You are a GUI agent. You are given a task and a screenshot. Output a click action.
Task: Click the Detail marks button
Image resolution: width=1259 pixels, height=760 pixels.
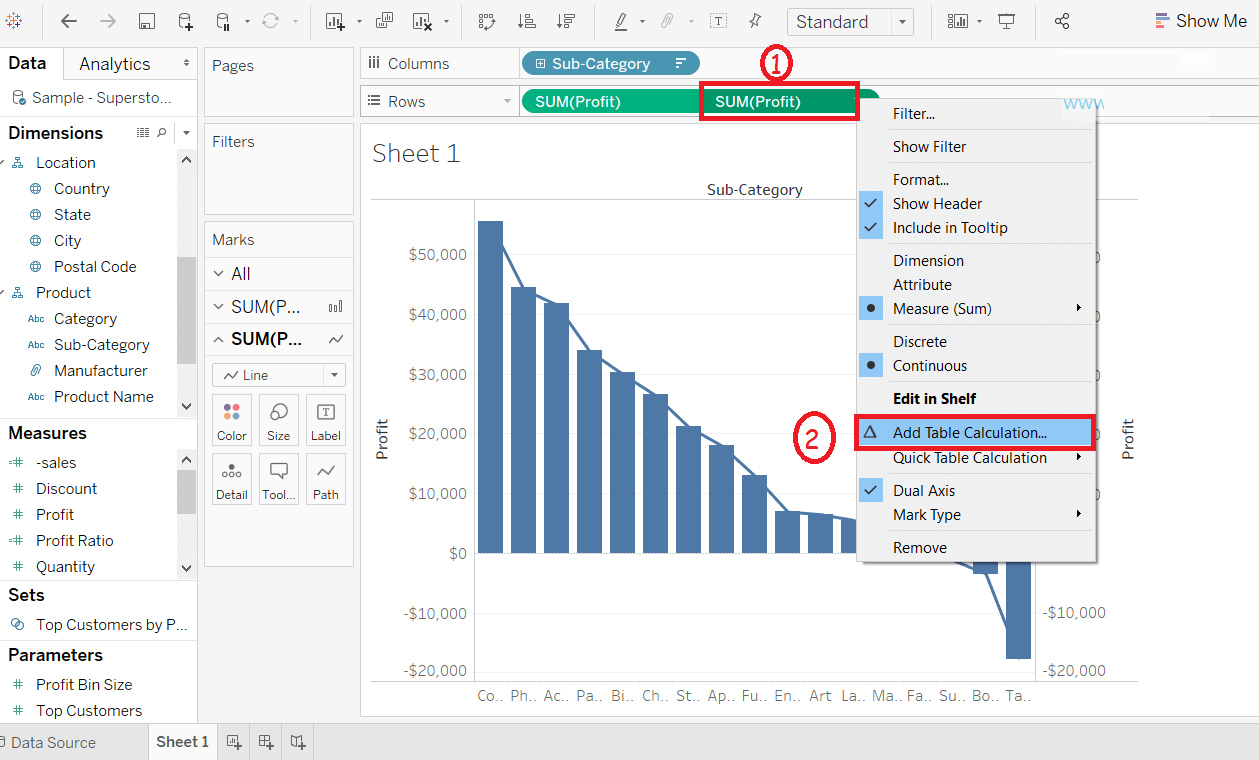pos(232,479)
